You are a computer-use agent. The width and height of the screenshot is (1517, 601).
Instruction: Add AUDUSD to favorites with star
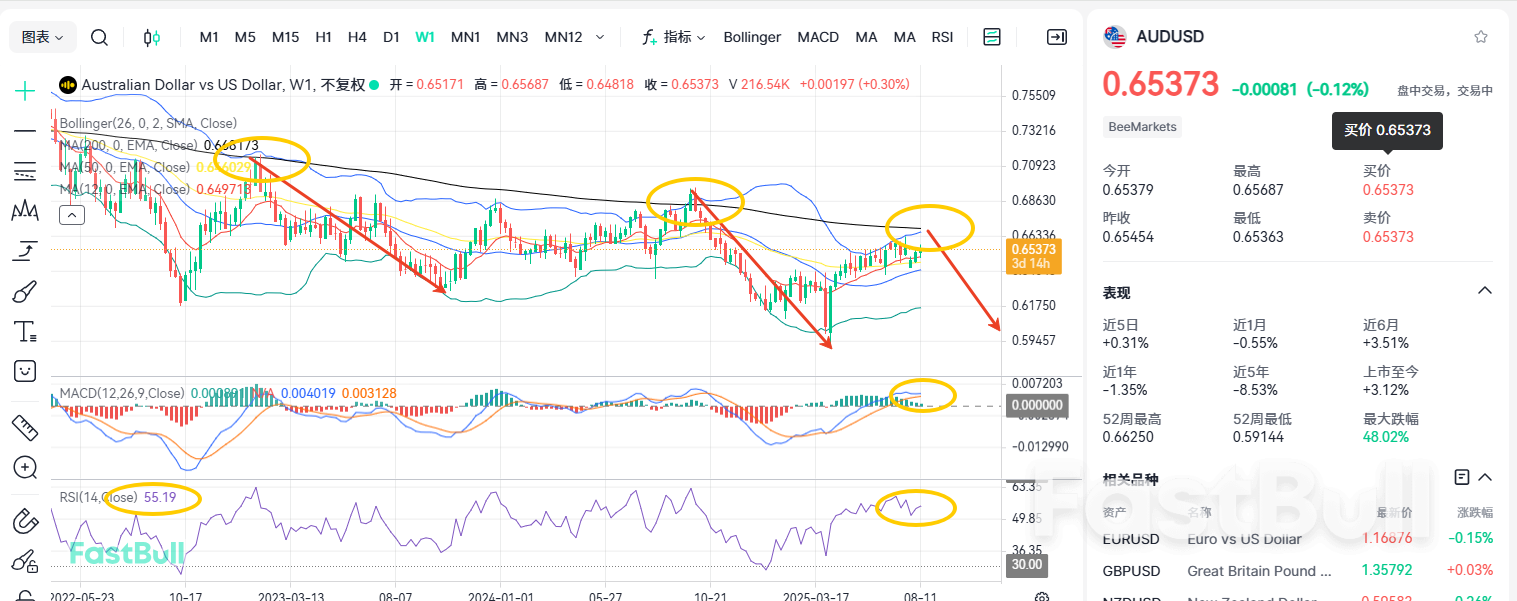coord(1480,37)
